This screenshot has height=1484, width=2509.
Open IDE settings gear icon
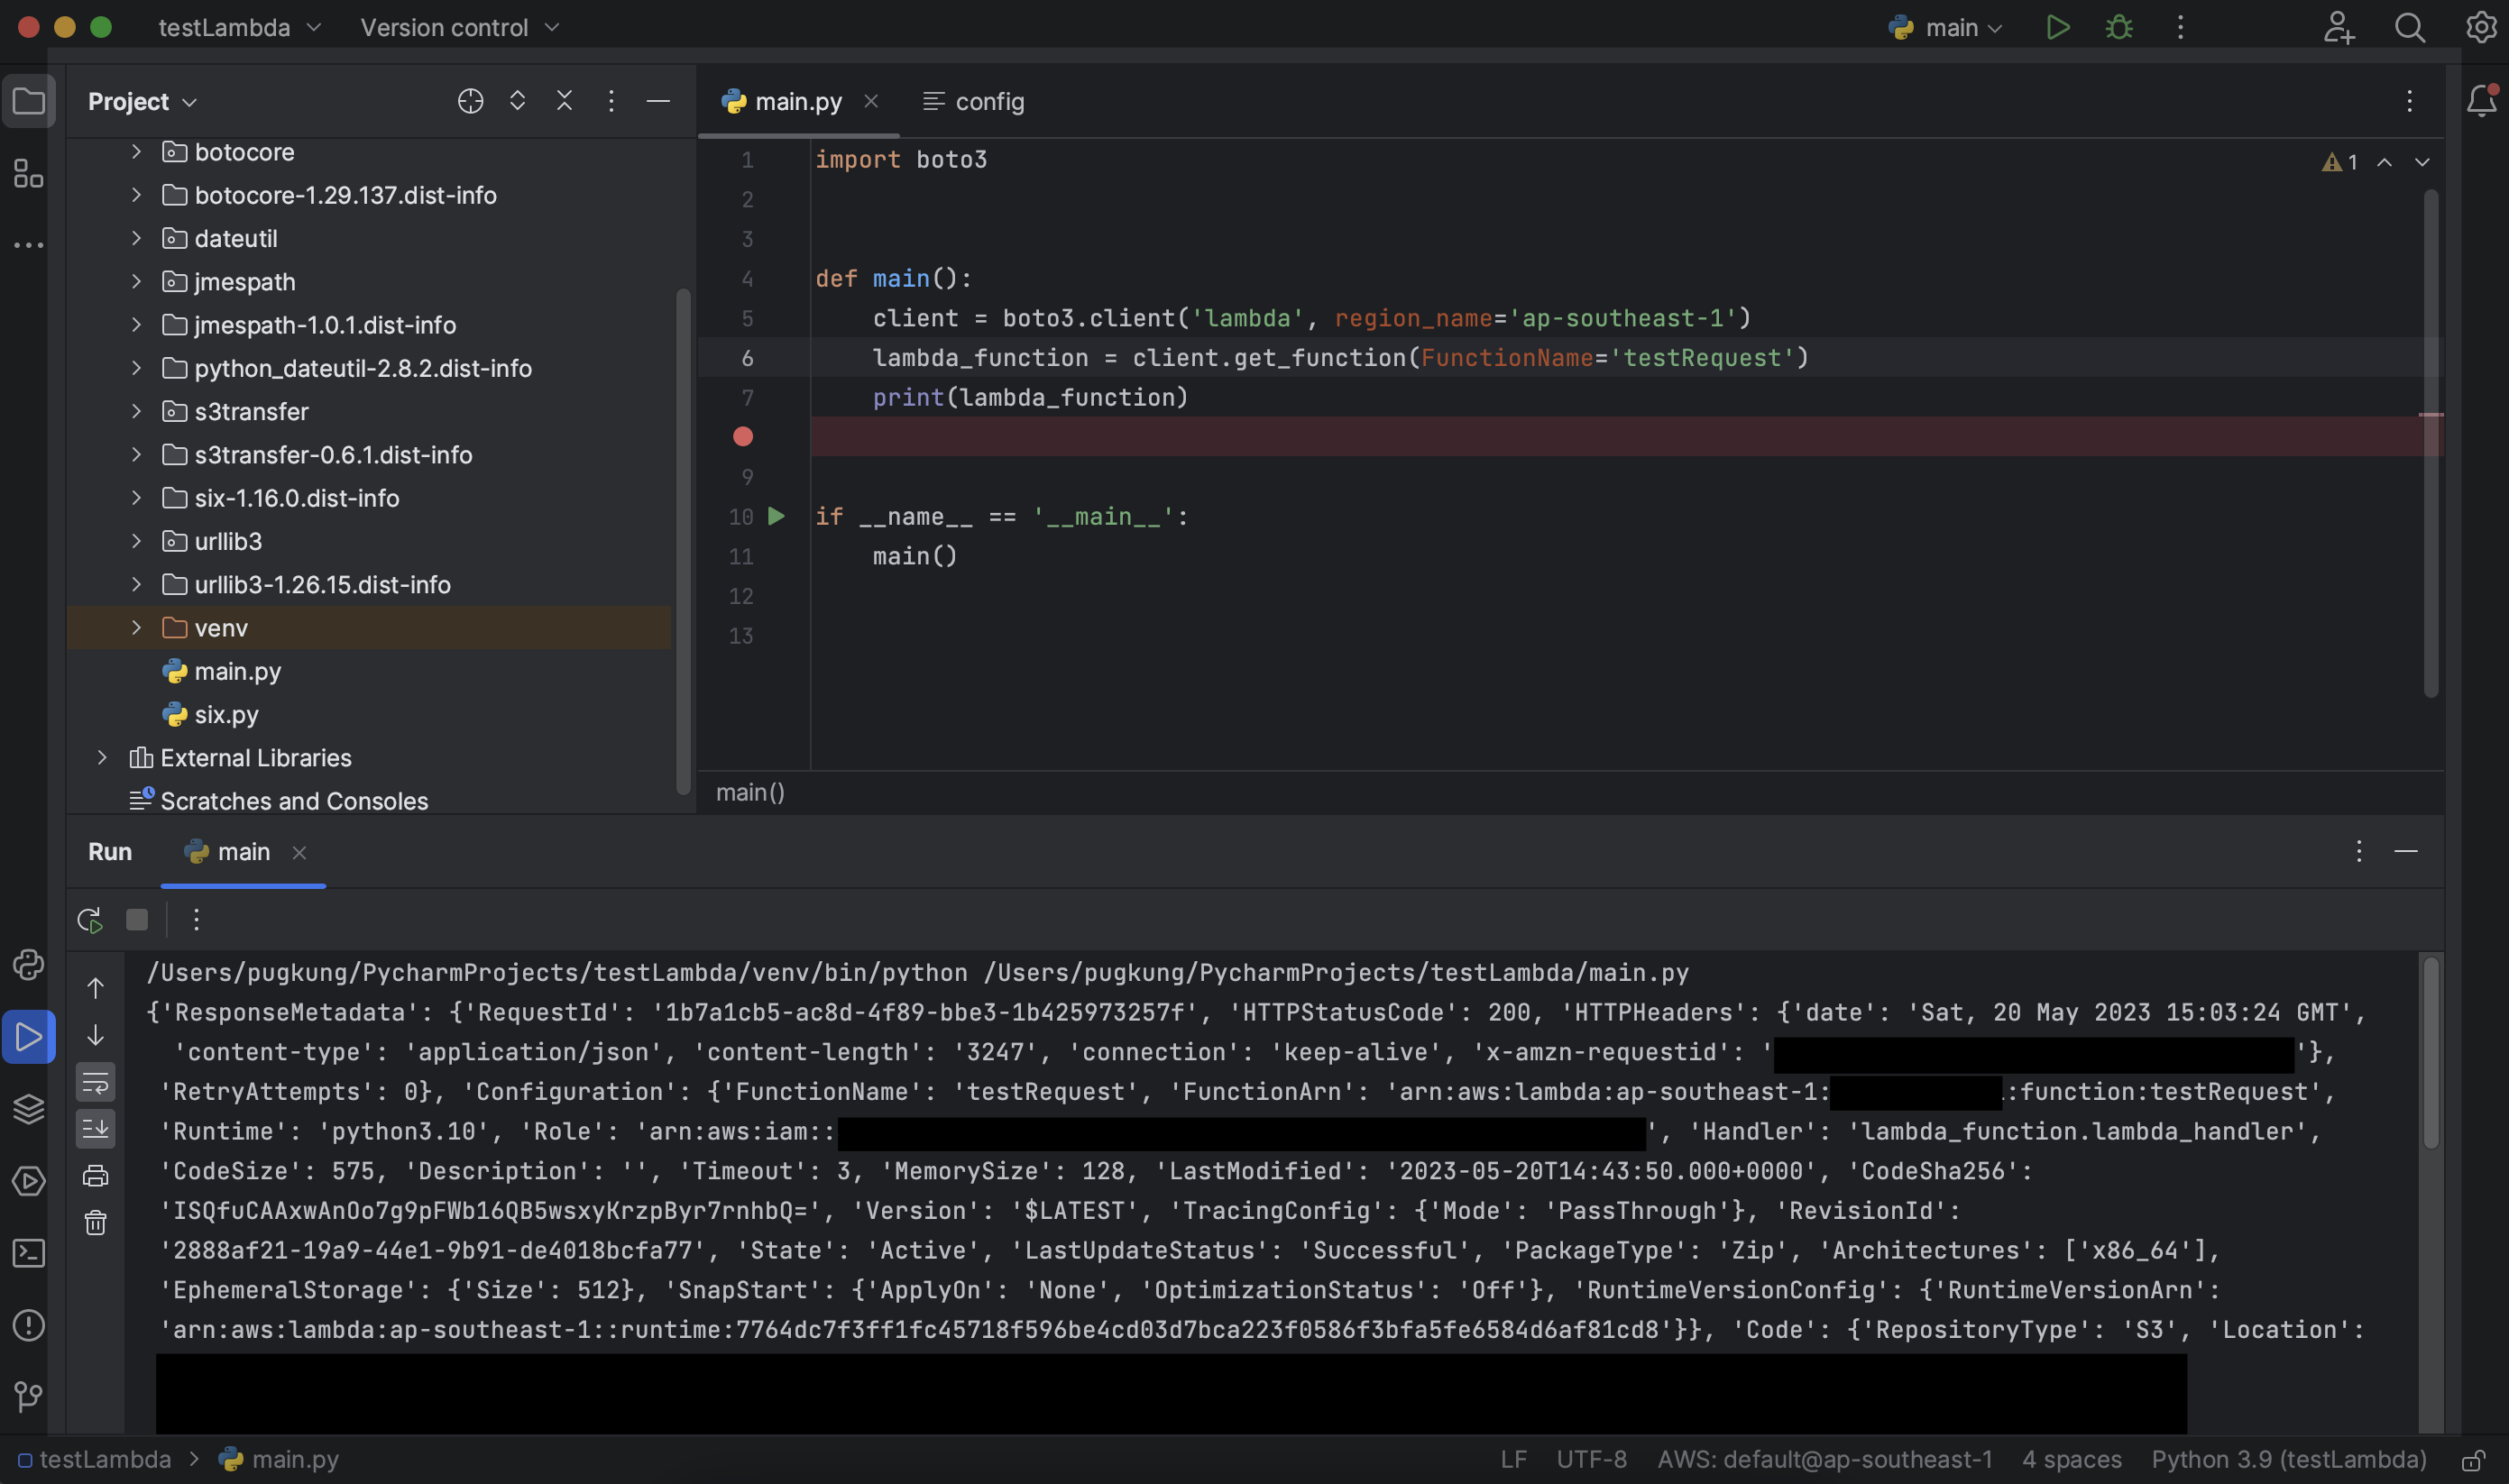tap(2481, 27)
